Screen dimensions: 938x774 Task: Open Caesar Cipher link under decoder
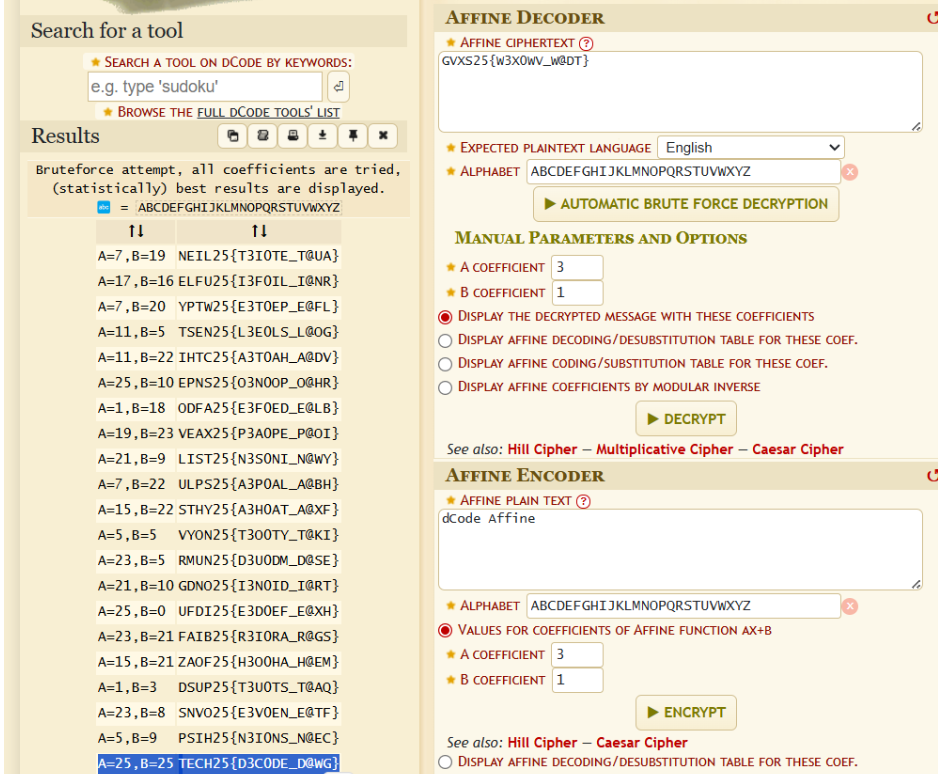[x=797, y=449]
